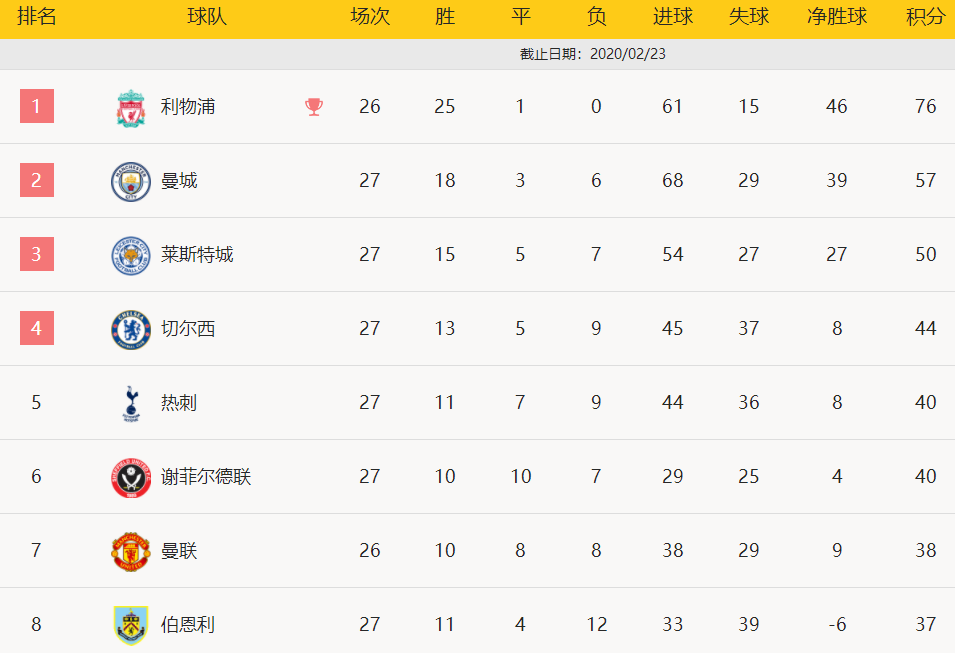The image size is (955, 653).
Task: Select the red rank 1 badge
Action: tap(37, 106)
